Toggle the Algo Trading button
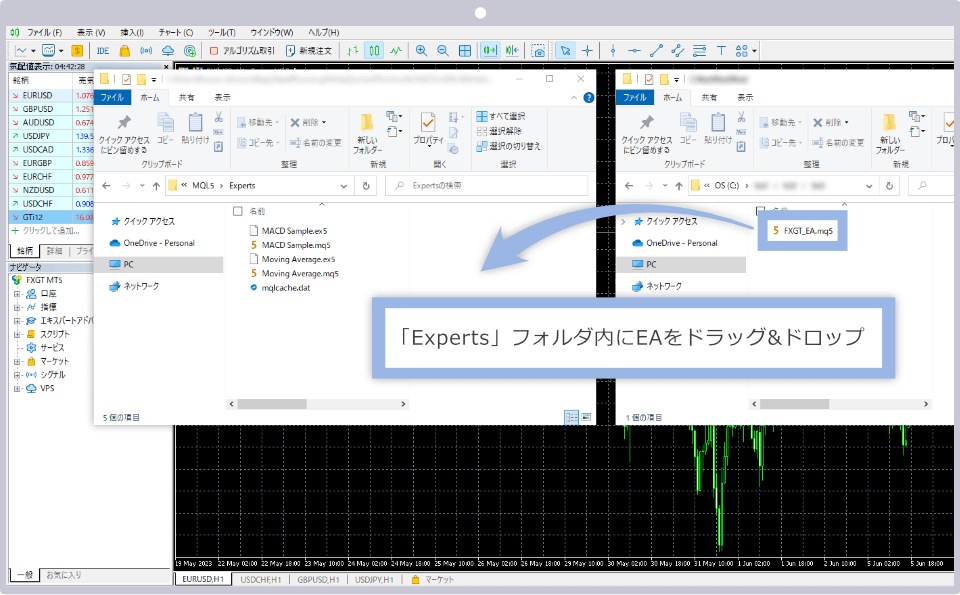 [242, 51]
